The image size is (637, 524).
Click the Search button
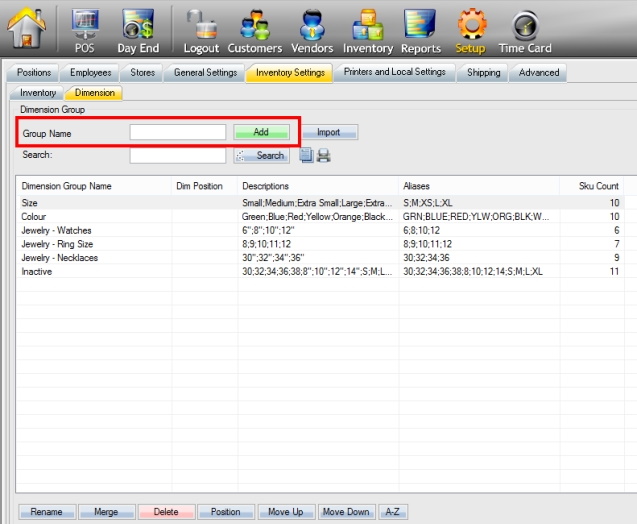point(261,156)
